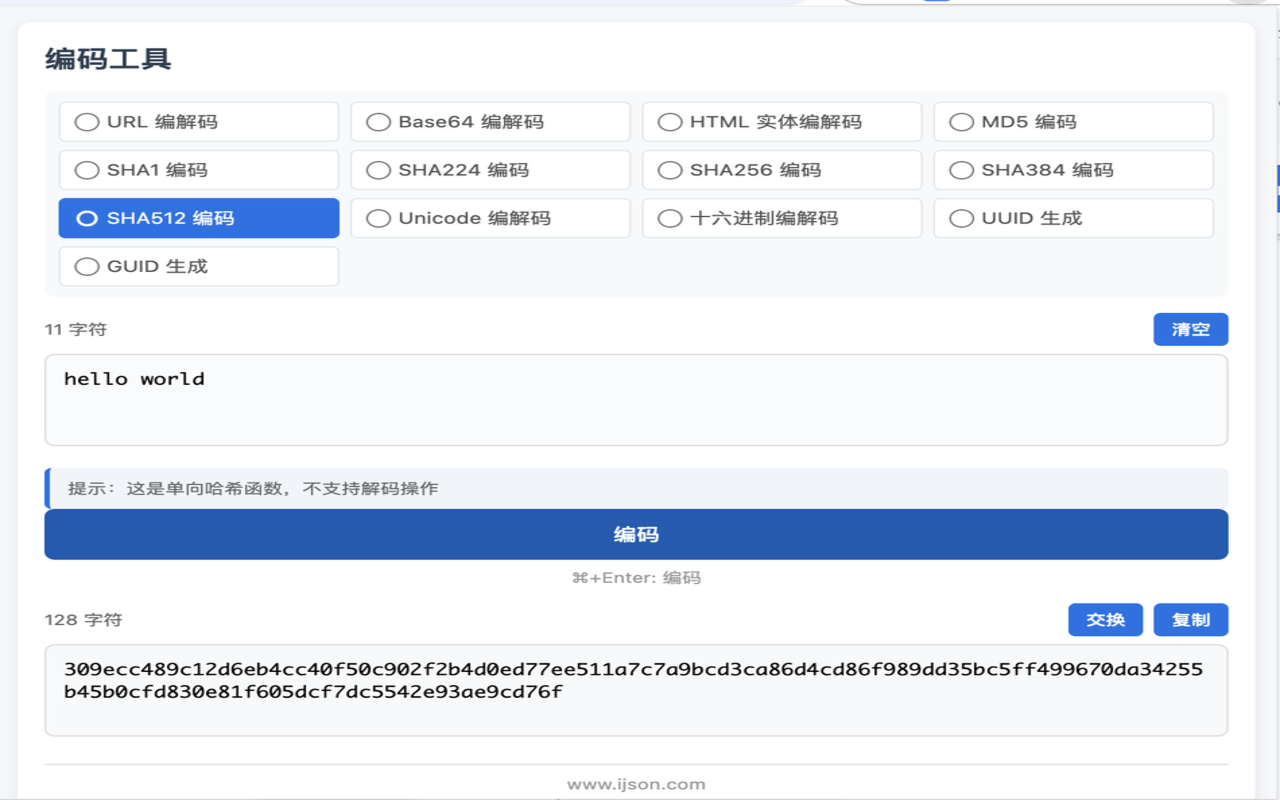Viewport: 1280px width, 800px height.
Task: Select the Base64 编解码 radio option
Action: tap(490, 122)
